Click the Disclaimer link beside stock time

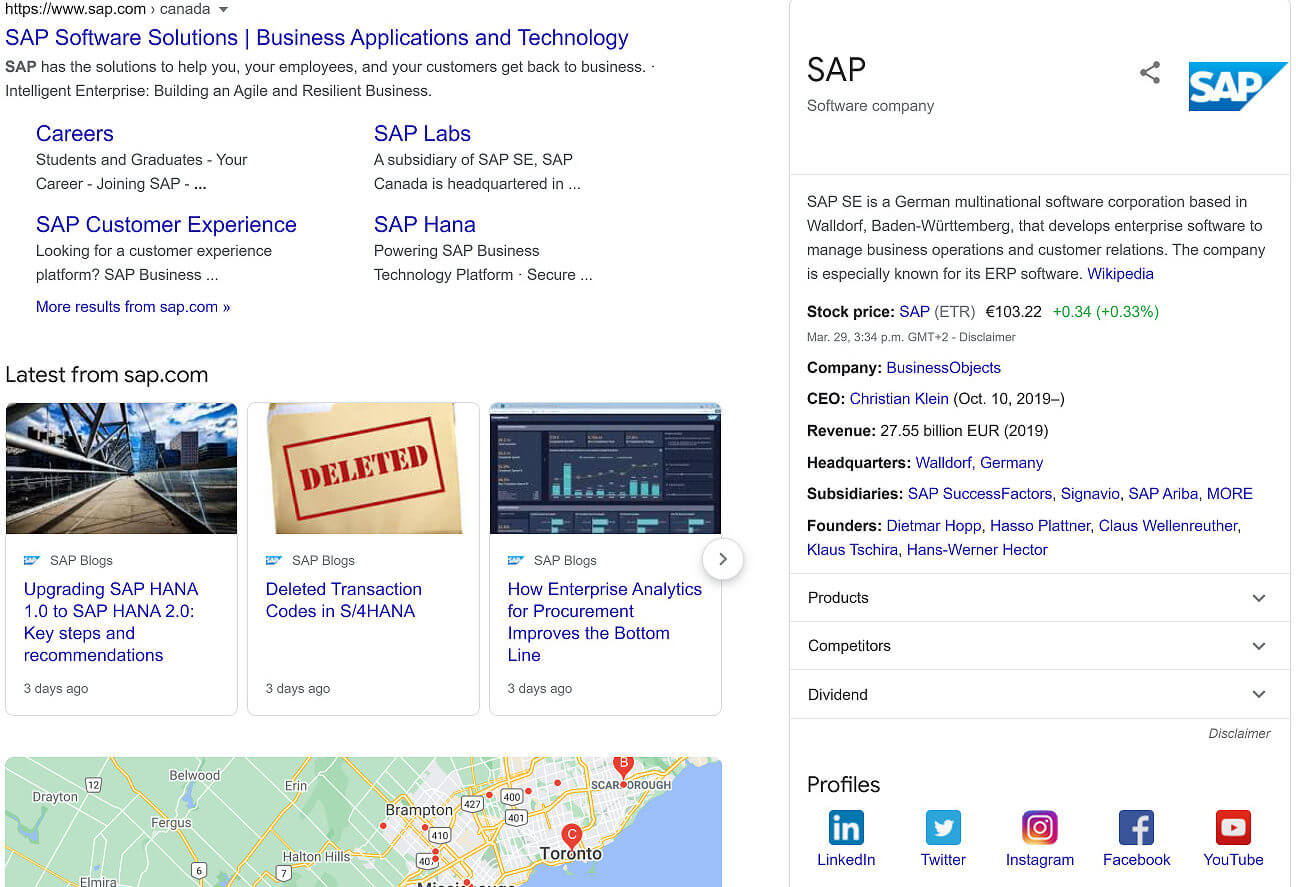click(x=987, y=337)
